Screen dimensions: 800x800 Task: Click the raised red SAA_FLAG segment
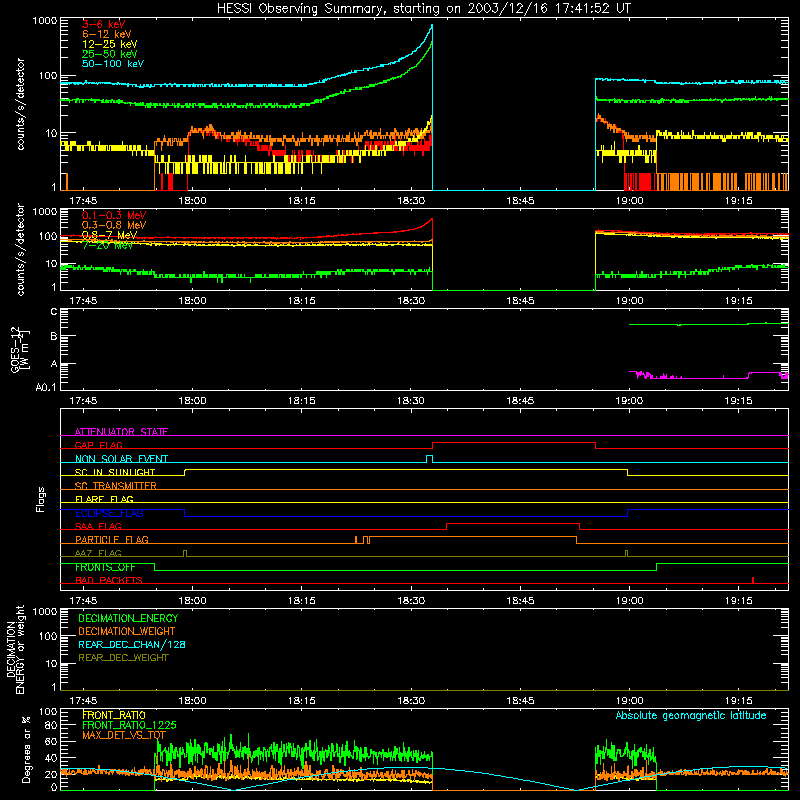513,523
